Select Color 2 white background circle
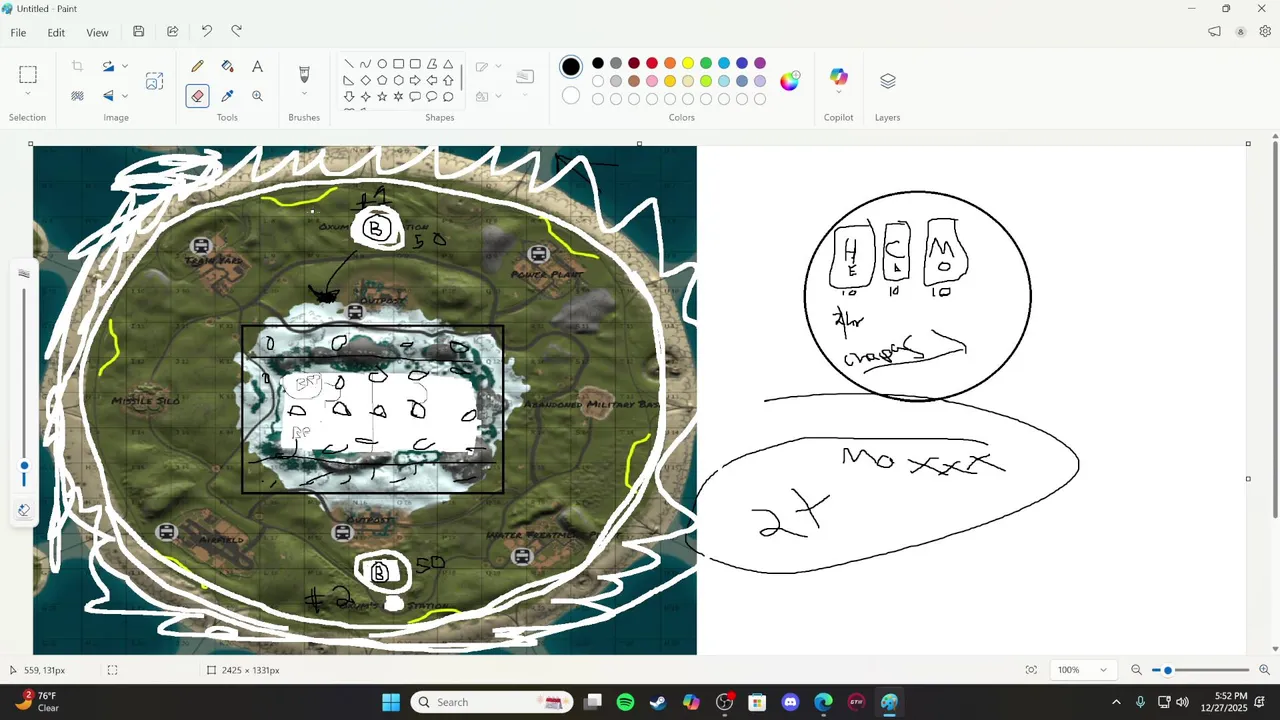The height and width of the screenshot is (720, 1280). pos(571,96)
